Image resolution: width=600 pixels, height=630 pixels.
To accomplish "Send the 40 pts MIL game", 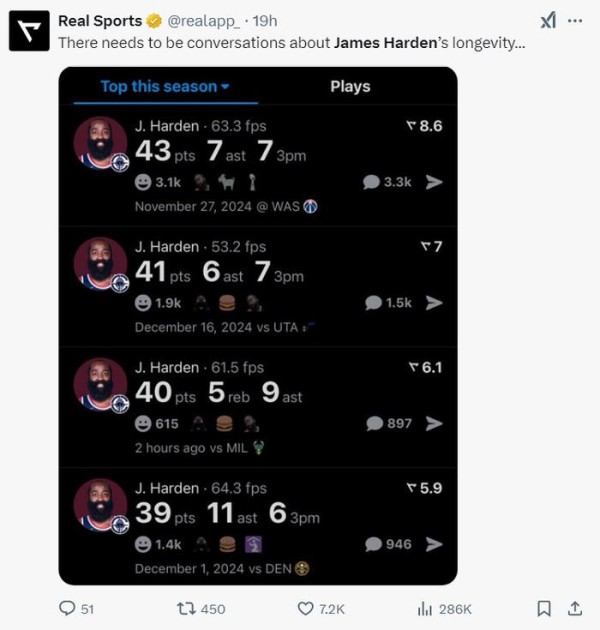I will pyautogui.click(x=434, y=423).
